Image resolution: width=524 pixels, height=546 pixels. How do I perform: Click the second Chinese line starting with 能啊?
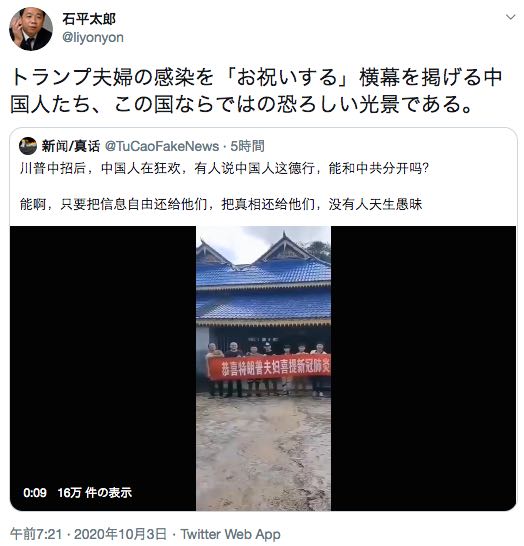point(221,204)
